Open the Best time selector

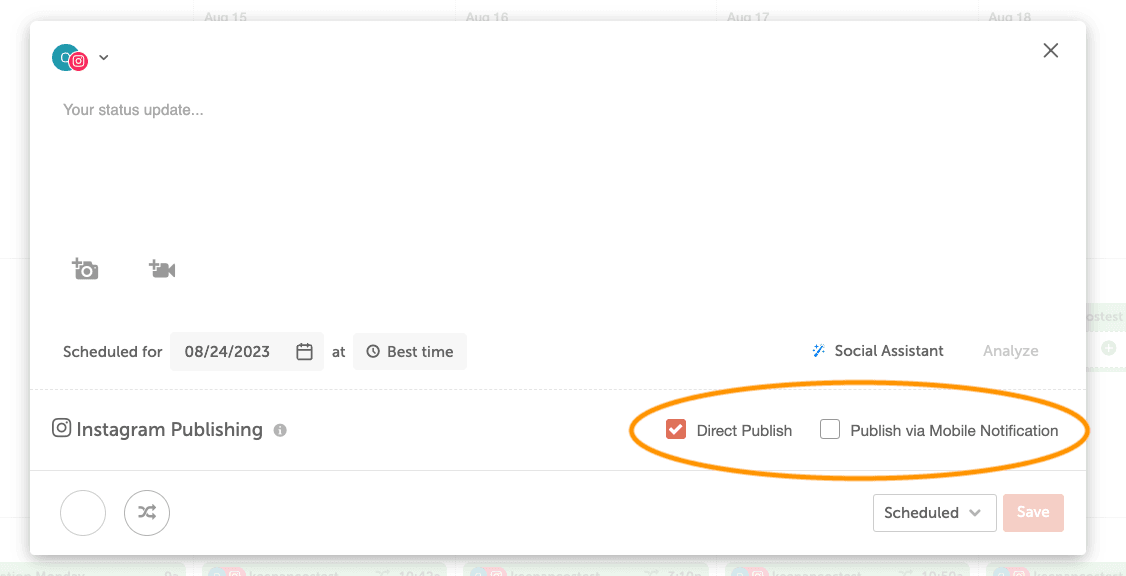[410, 352]
